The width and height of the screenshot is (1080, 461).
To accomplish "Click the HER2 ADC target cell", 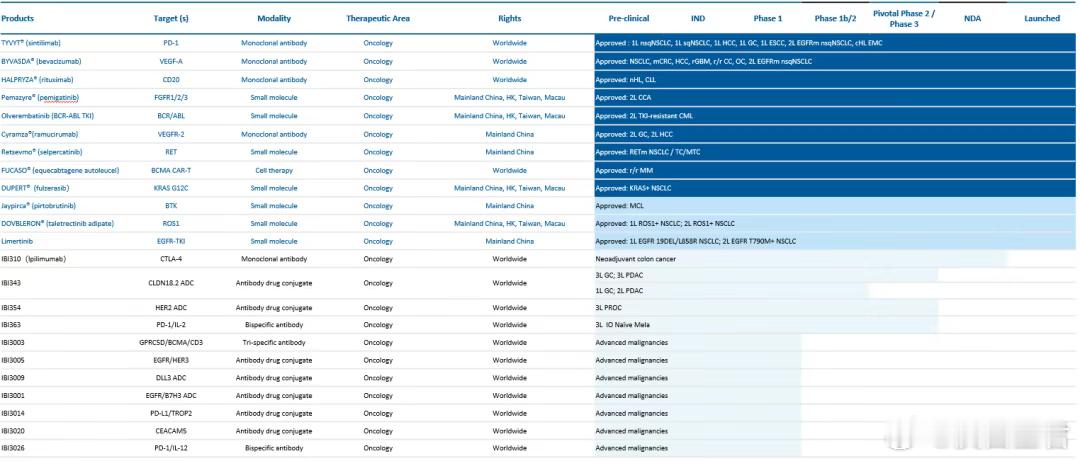I will coord(171,307).
